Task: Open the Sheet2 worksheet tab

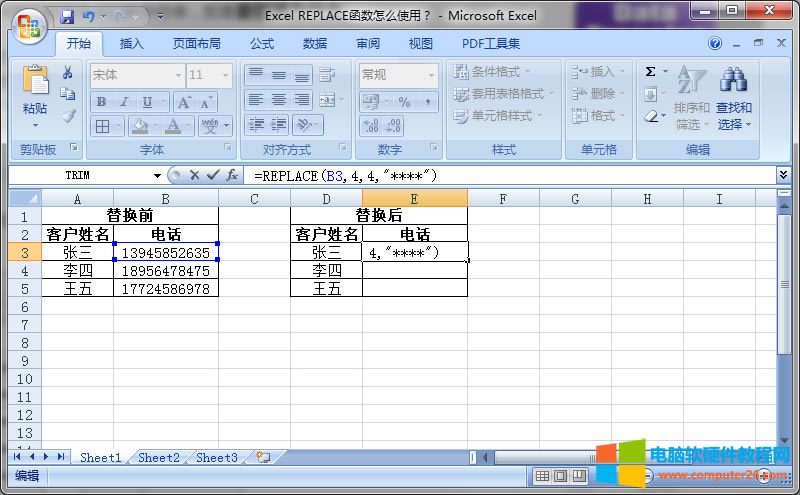Action: [x=159, y=458]
